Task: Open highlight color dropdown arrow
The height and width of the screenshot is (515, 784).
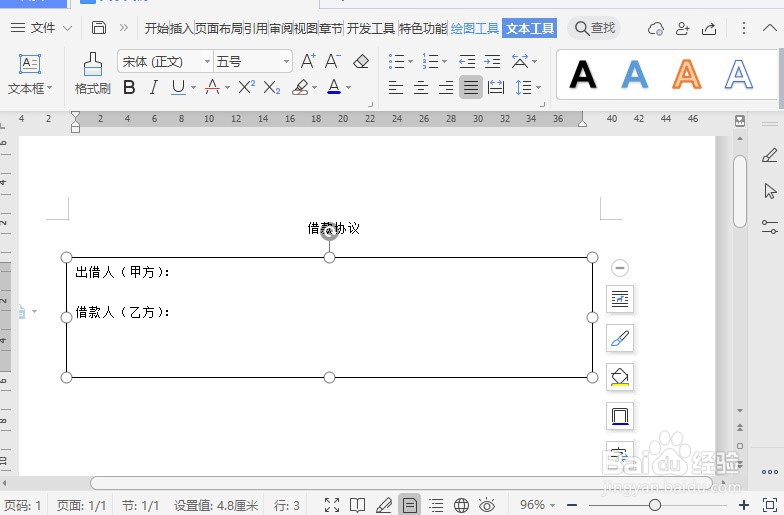Action: (x=314, y=88)
